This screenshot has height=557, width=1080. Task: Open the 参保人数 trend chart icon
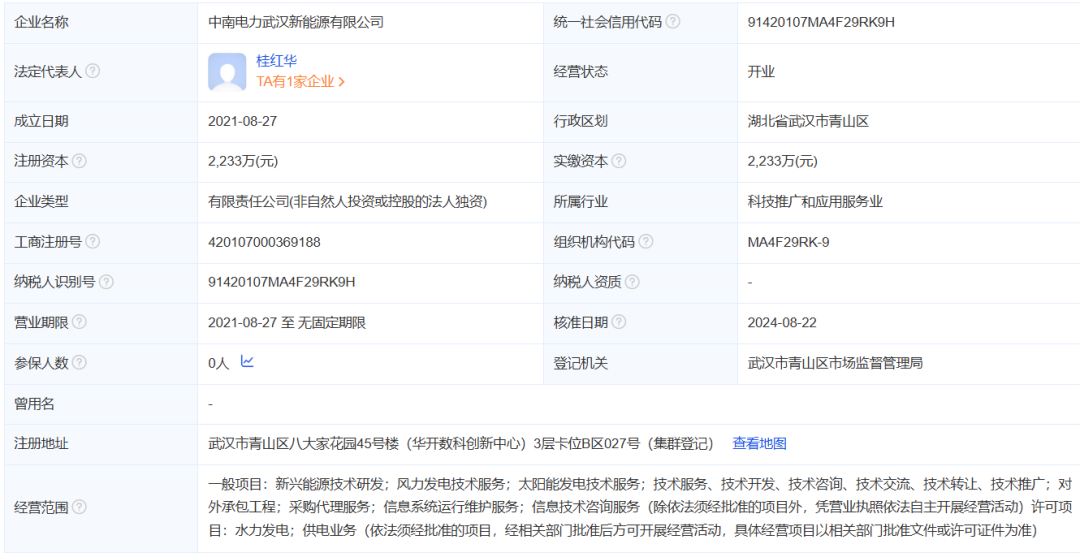point(247,361)
